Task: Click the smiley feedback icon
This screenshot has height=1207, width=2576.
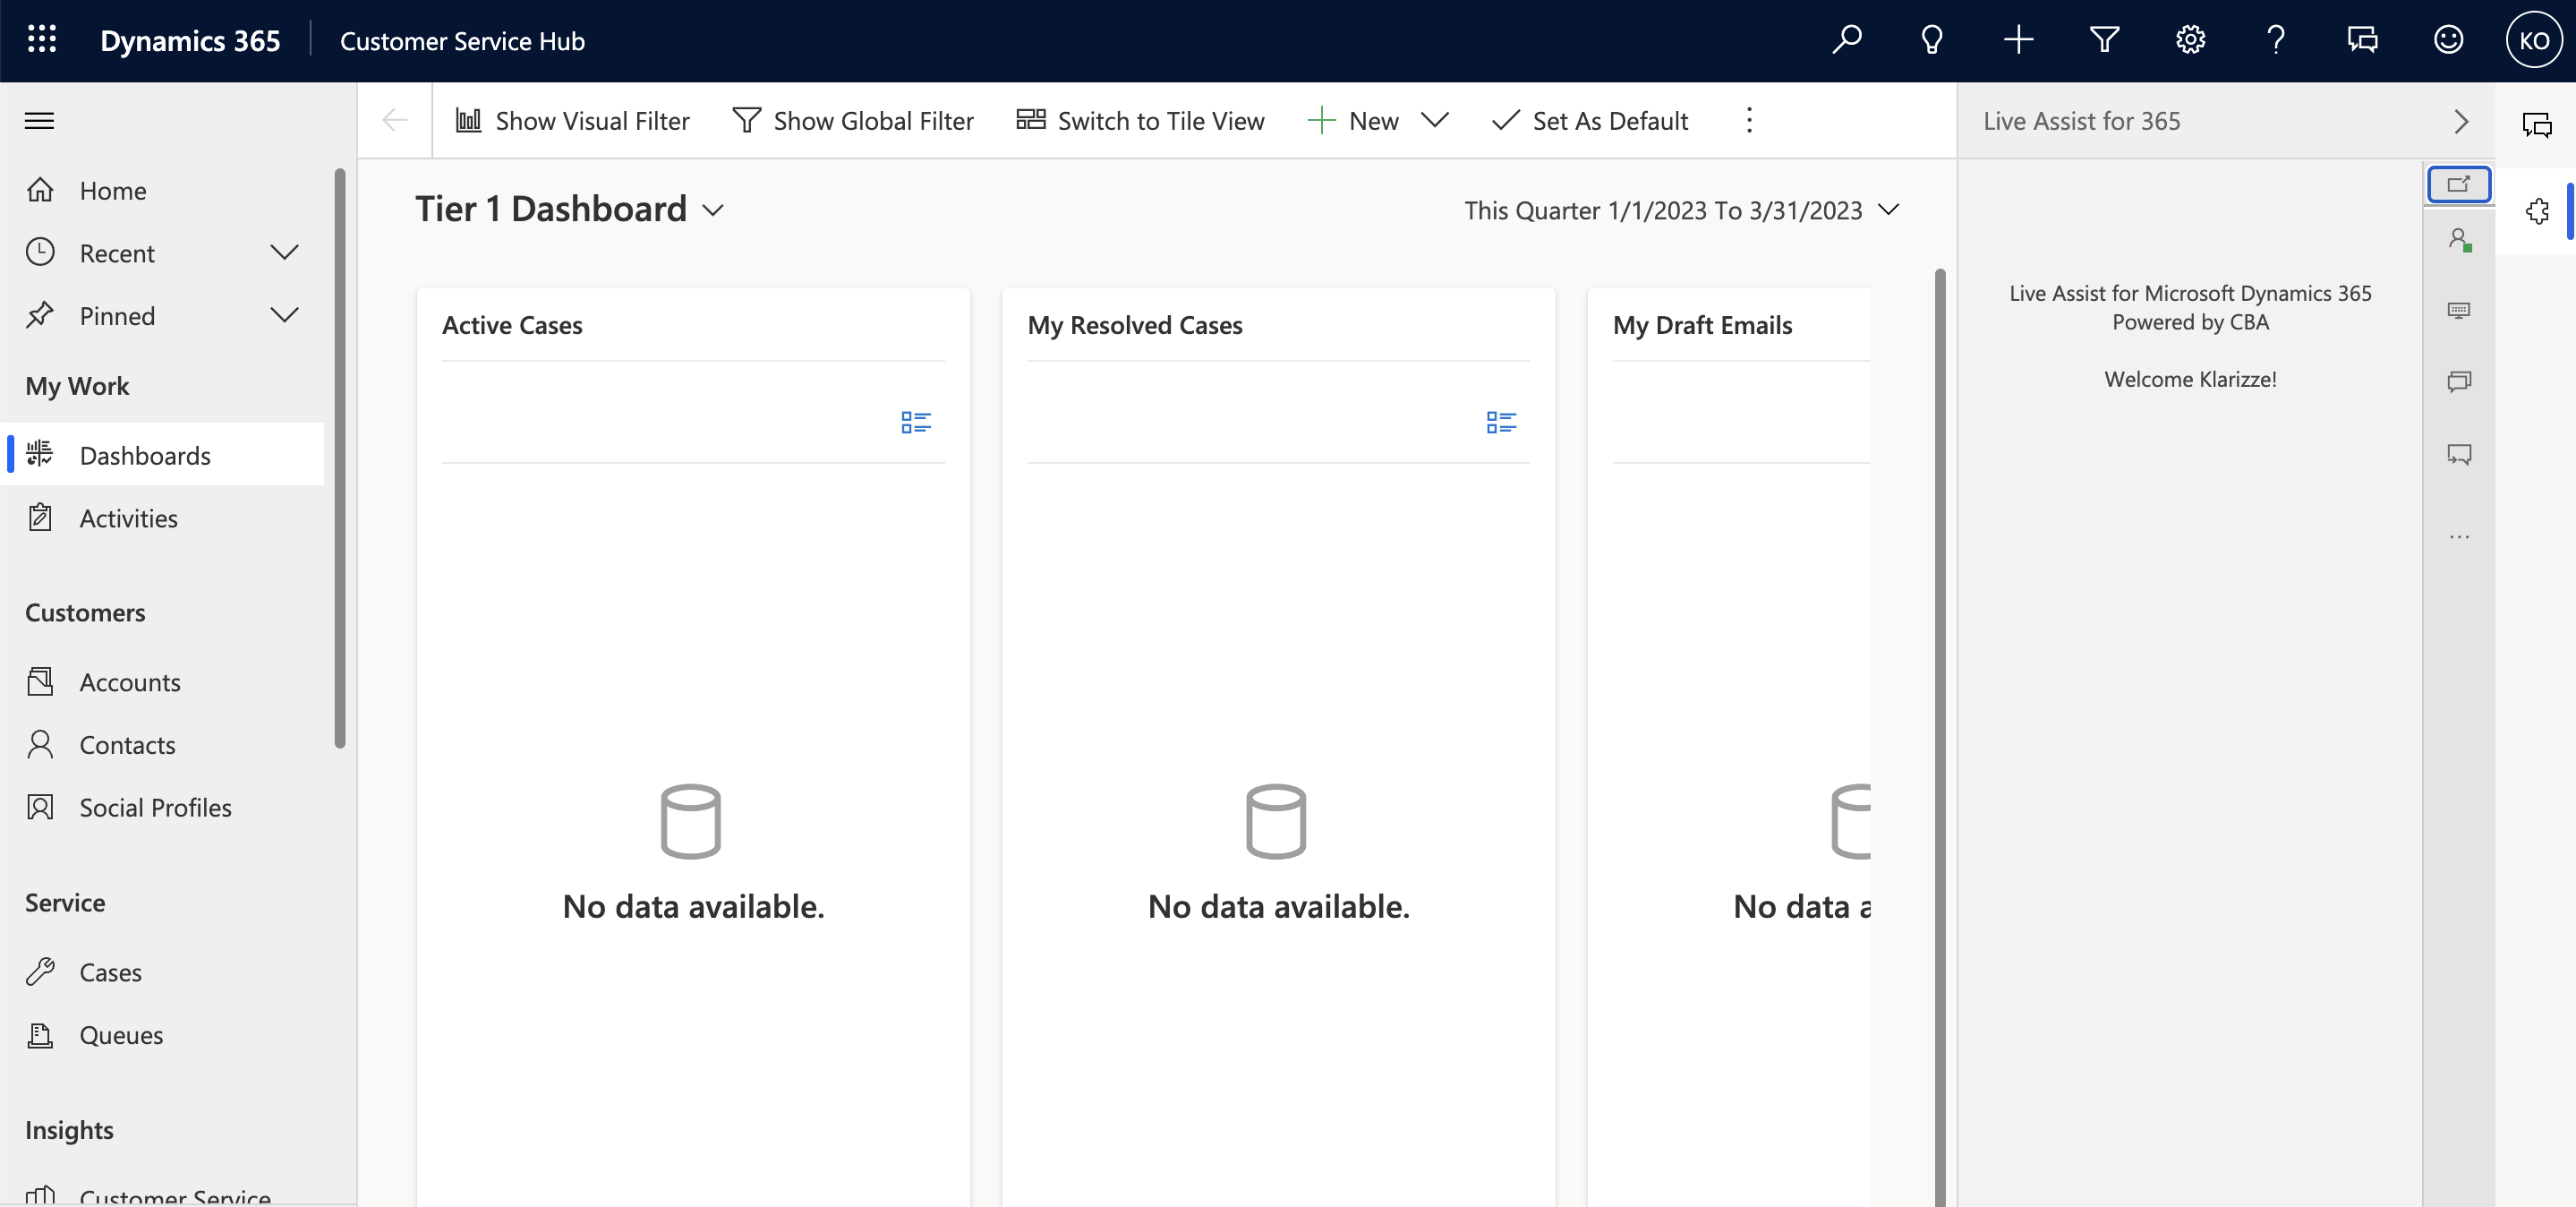Action: point(2448,40)
